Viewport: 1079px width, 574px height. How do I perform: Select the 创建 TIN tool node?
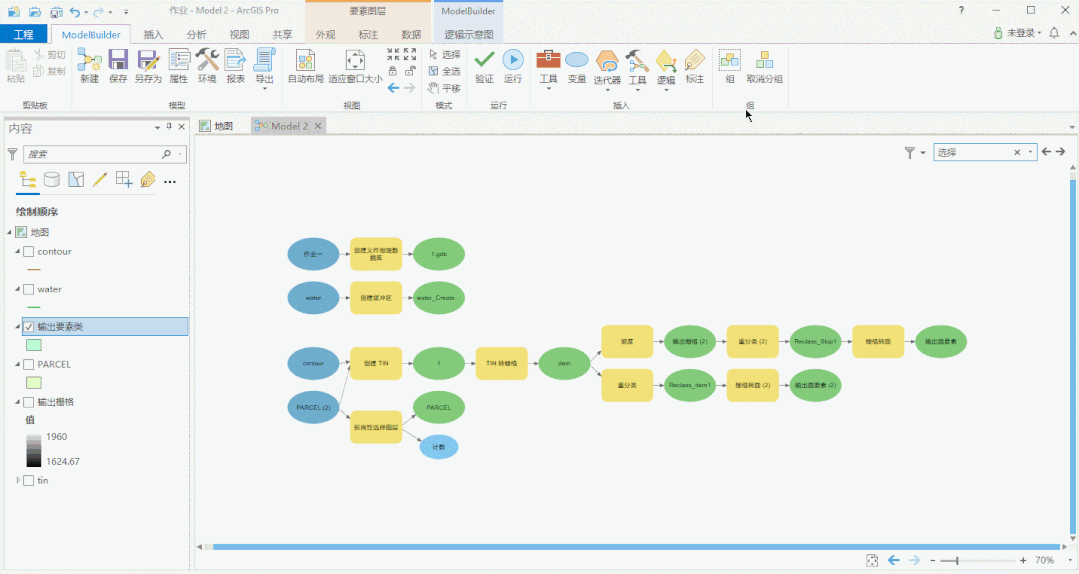(x=376, y=363)
